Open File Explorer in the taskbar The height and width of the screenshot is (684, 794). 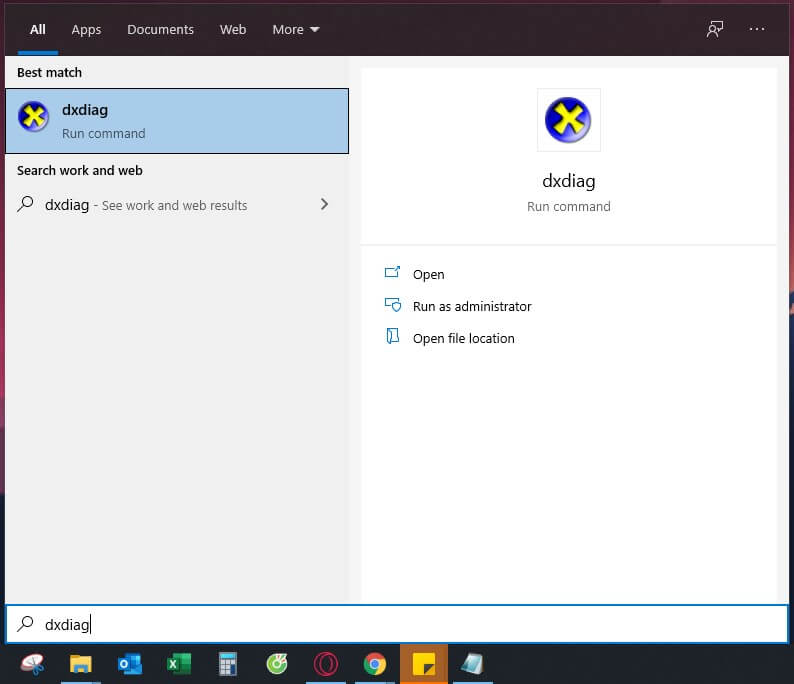point(81,664)
